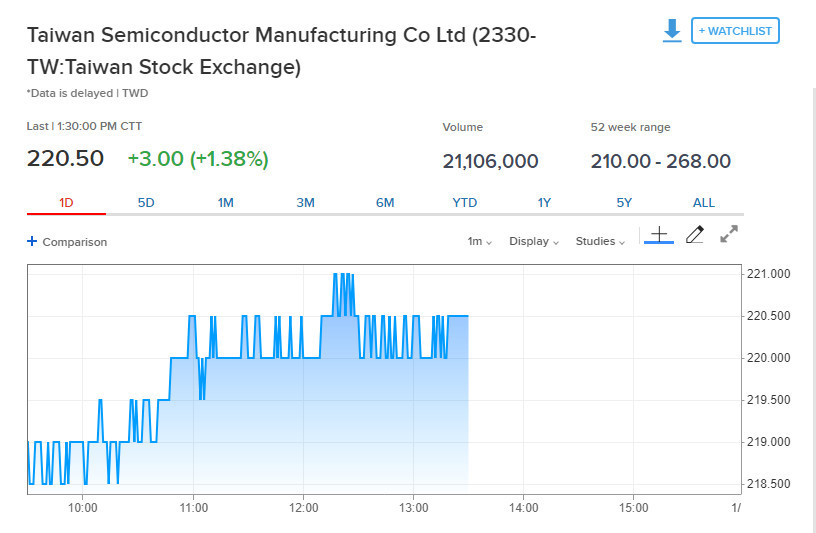Viewport: 816px width, 533px height.
Task: Click the 14:00 time axis label
Action: point(524,507)
